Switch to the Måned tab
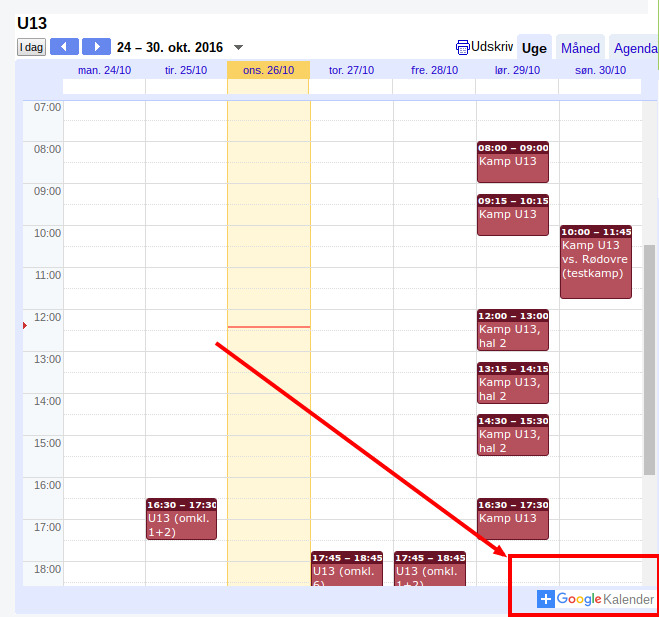This screenshot has width=659, height=617. [580, 47]
